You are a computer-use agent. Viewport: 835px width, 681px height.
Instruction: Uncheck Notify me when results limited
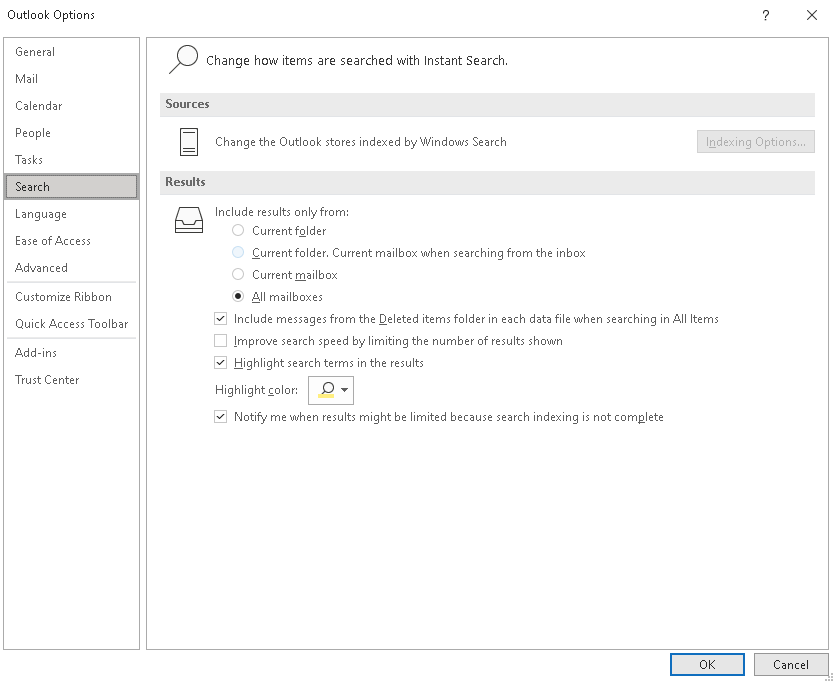220,416
